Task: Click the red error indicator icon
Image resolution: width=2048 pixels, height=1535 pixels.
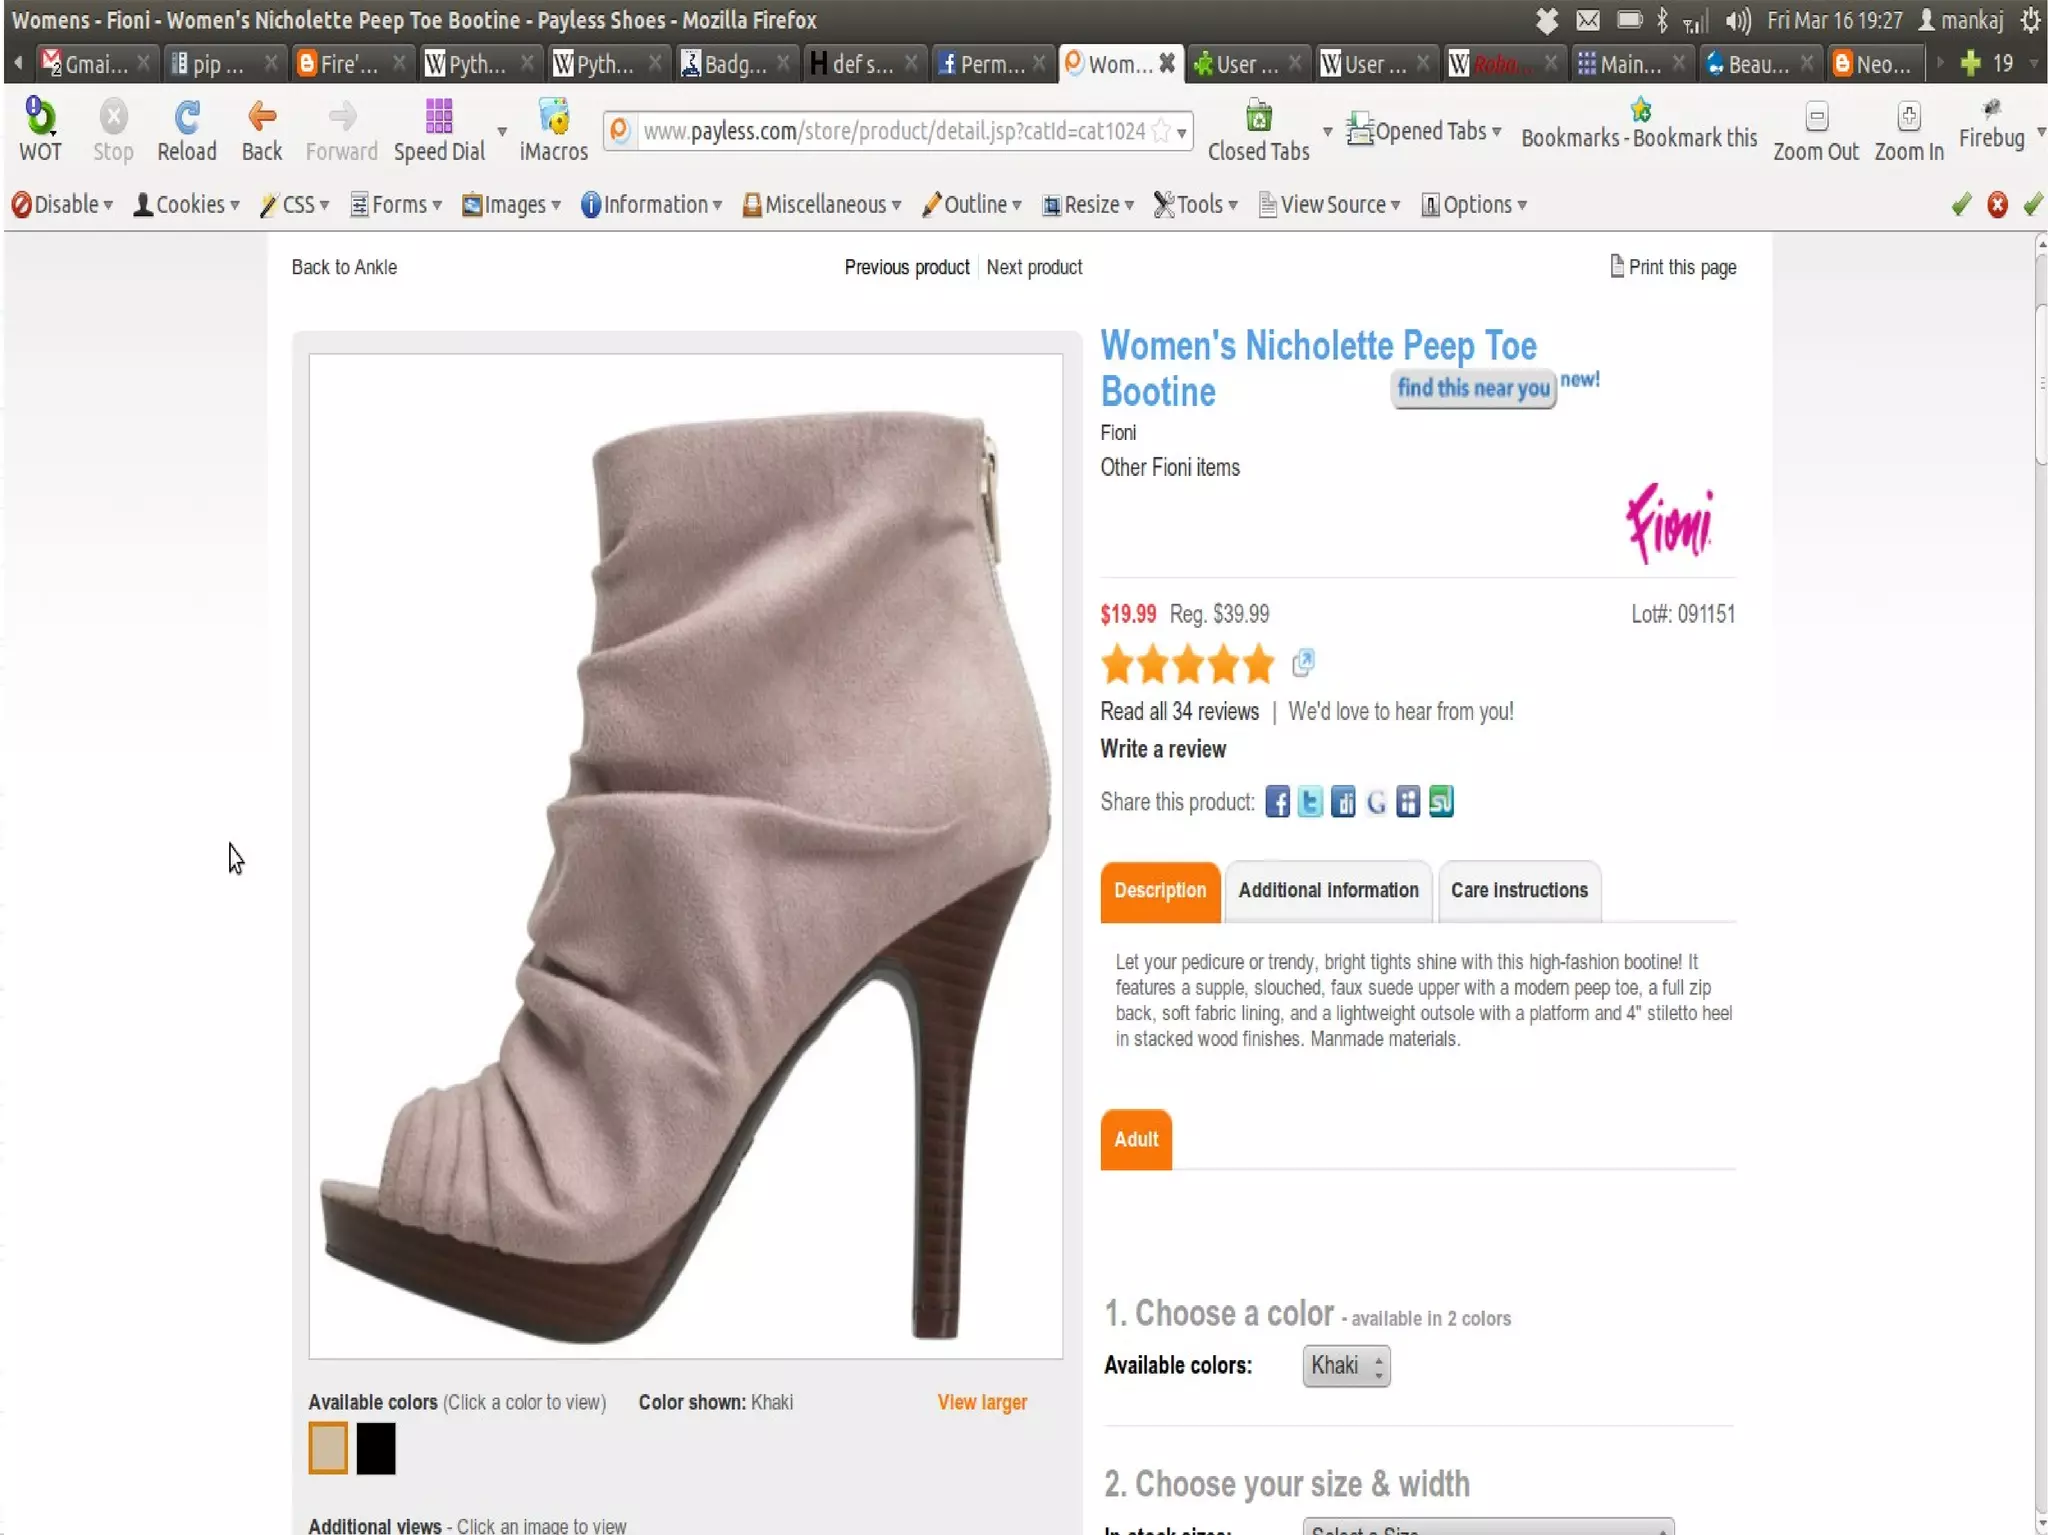Action: 1997,204
